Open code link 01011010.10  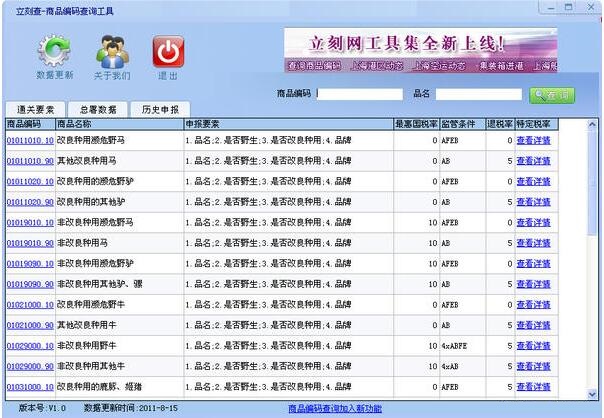pyautogui.click(x=30, y=141)
